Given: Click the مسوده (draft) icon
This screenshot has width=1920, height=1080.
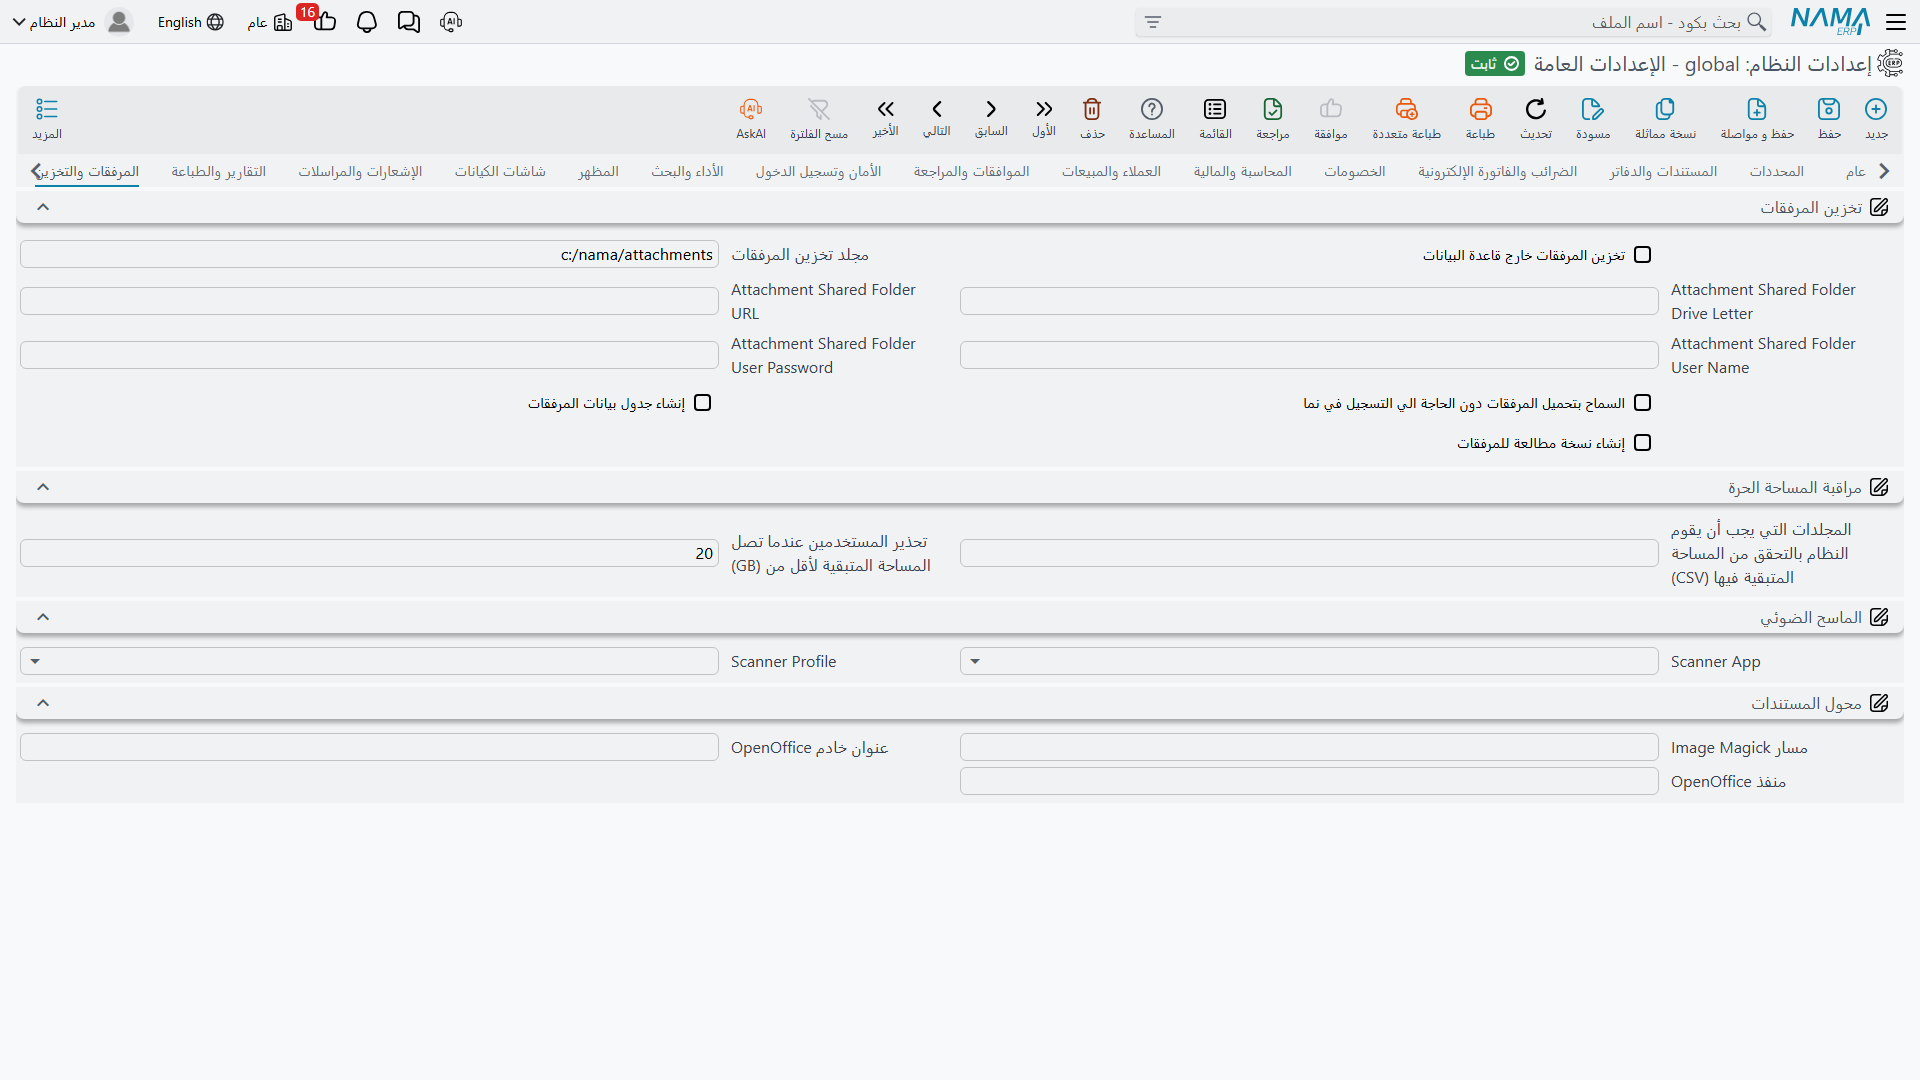Looking at the screenshot, I should pos(1593,109).
